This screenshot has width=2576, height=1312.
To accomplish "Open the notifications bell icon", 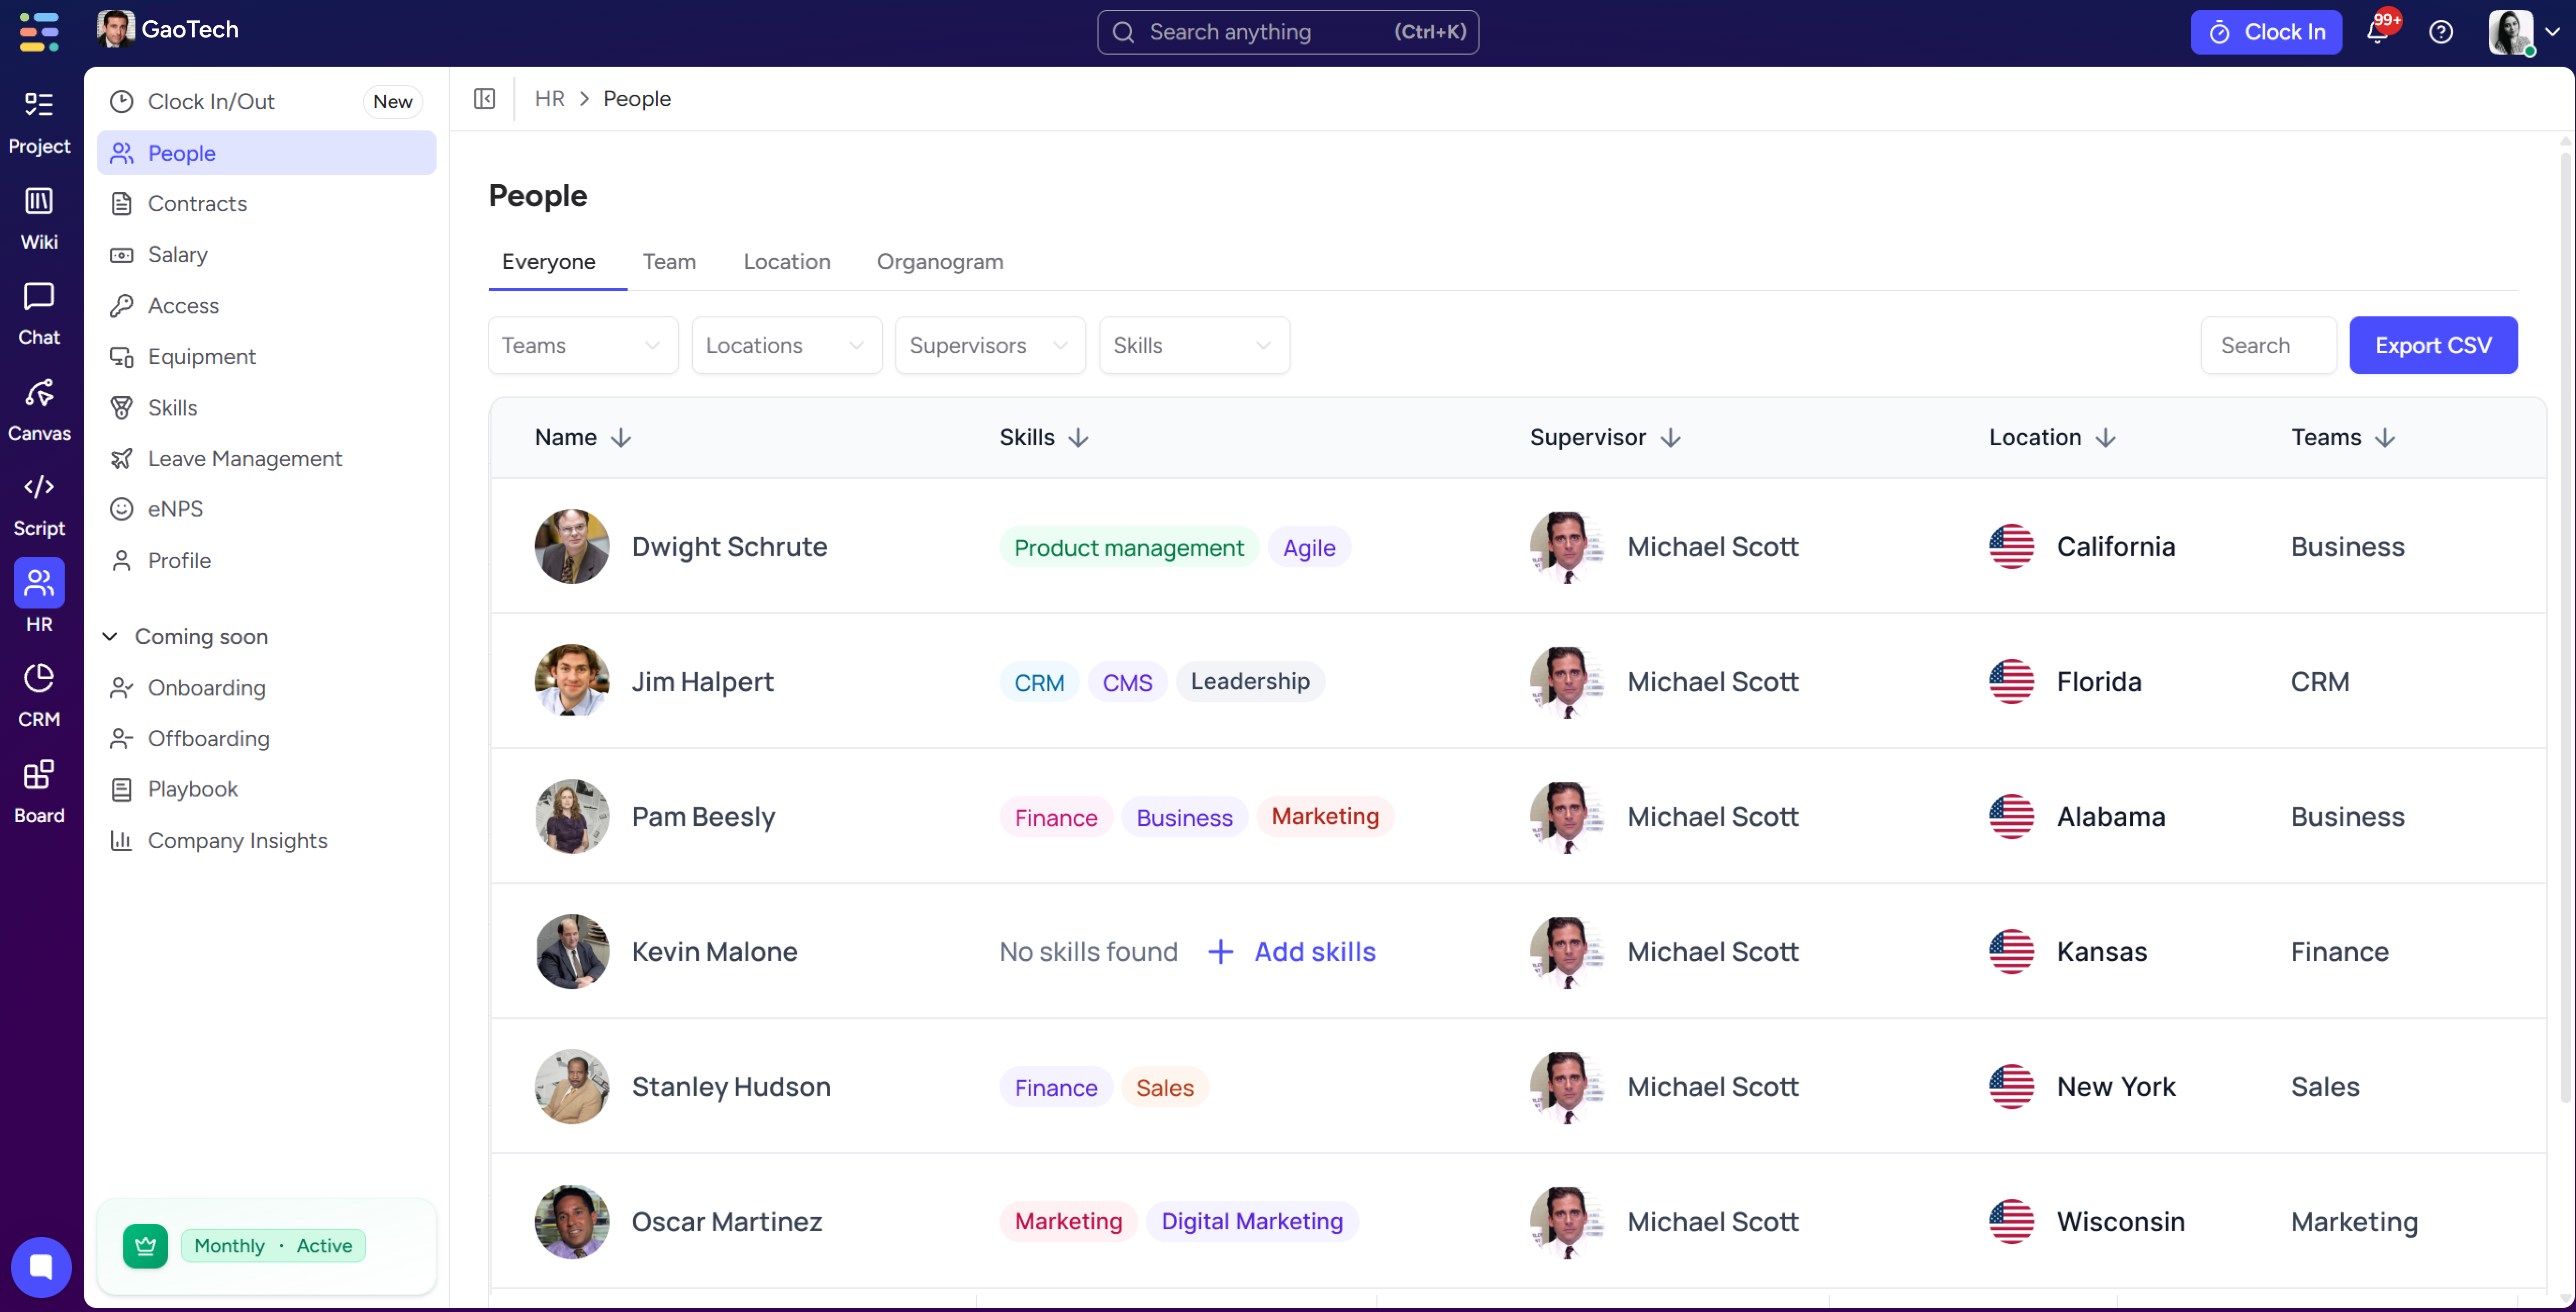I will (2377, 32).
